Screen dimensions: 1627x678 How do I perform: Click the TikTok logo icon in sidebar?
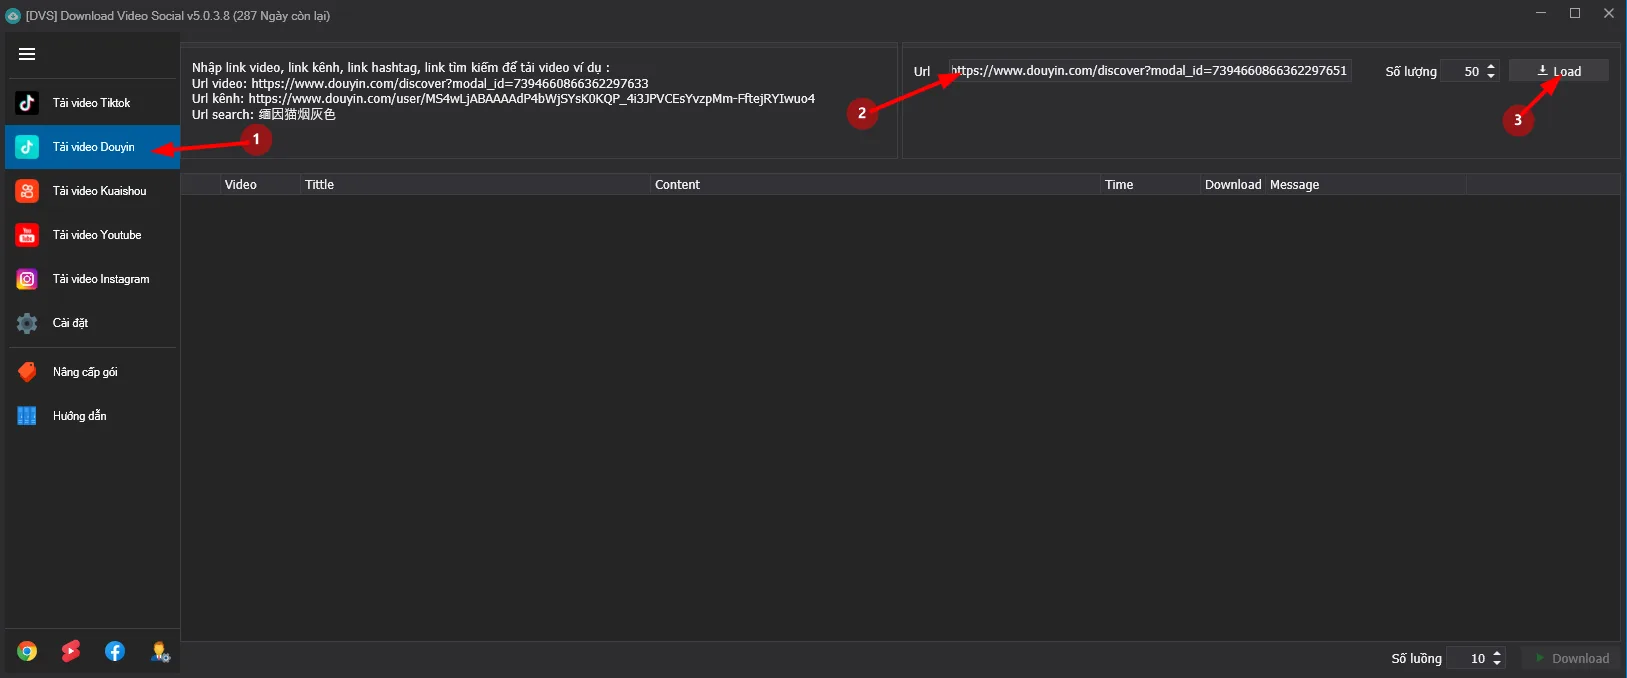pyautogui.click(x=27, y=103)
